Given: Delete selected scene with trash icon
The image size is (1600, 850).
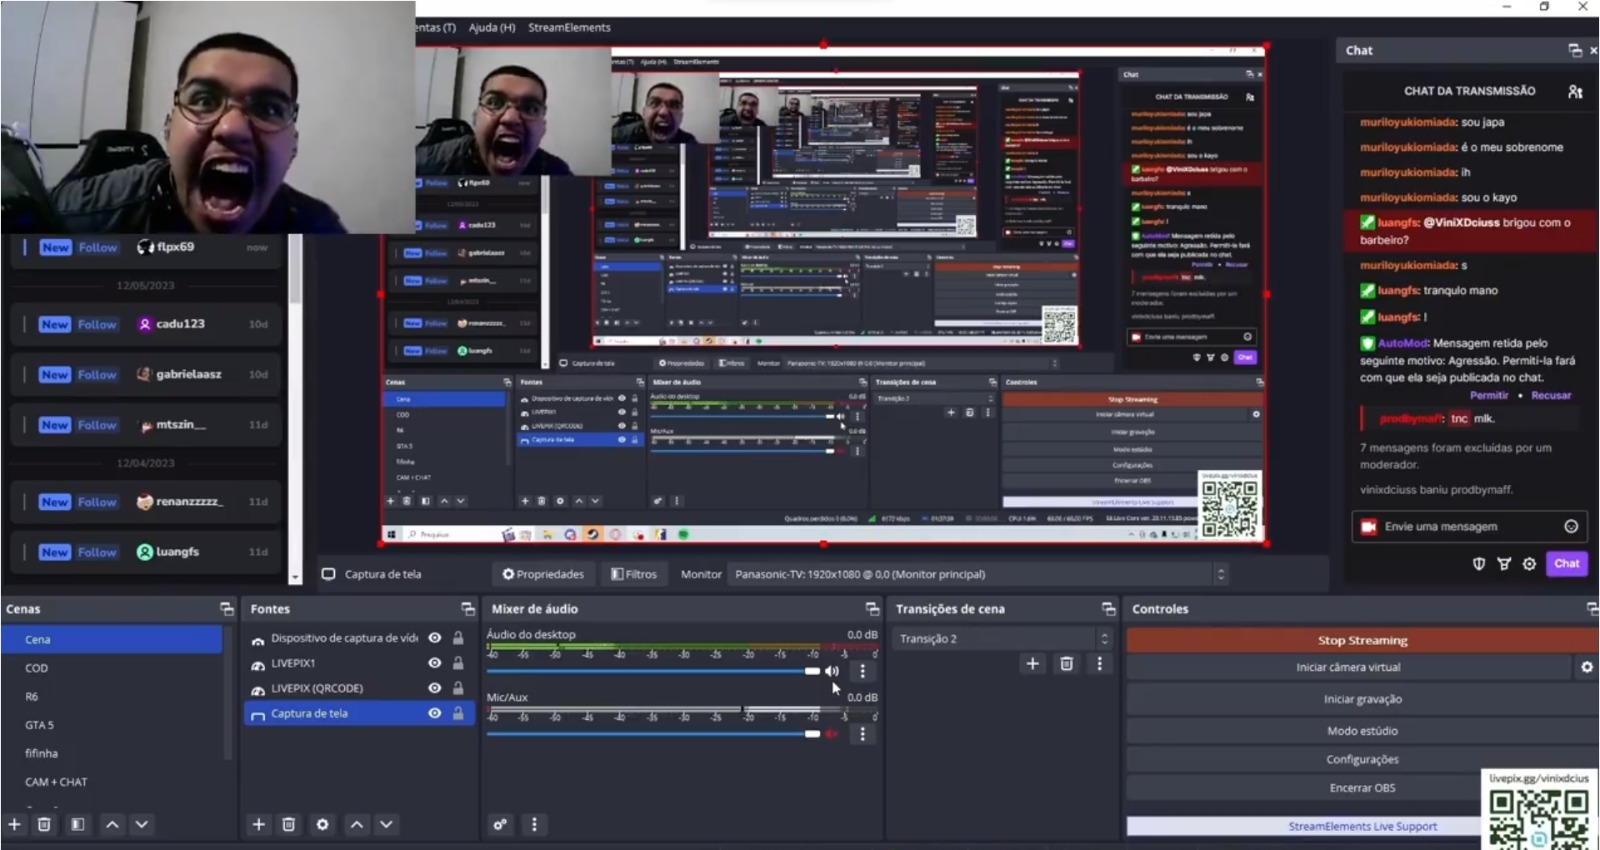Looking at the screenshot, I should (x=44, y=824).
